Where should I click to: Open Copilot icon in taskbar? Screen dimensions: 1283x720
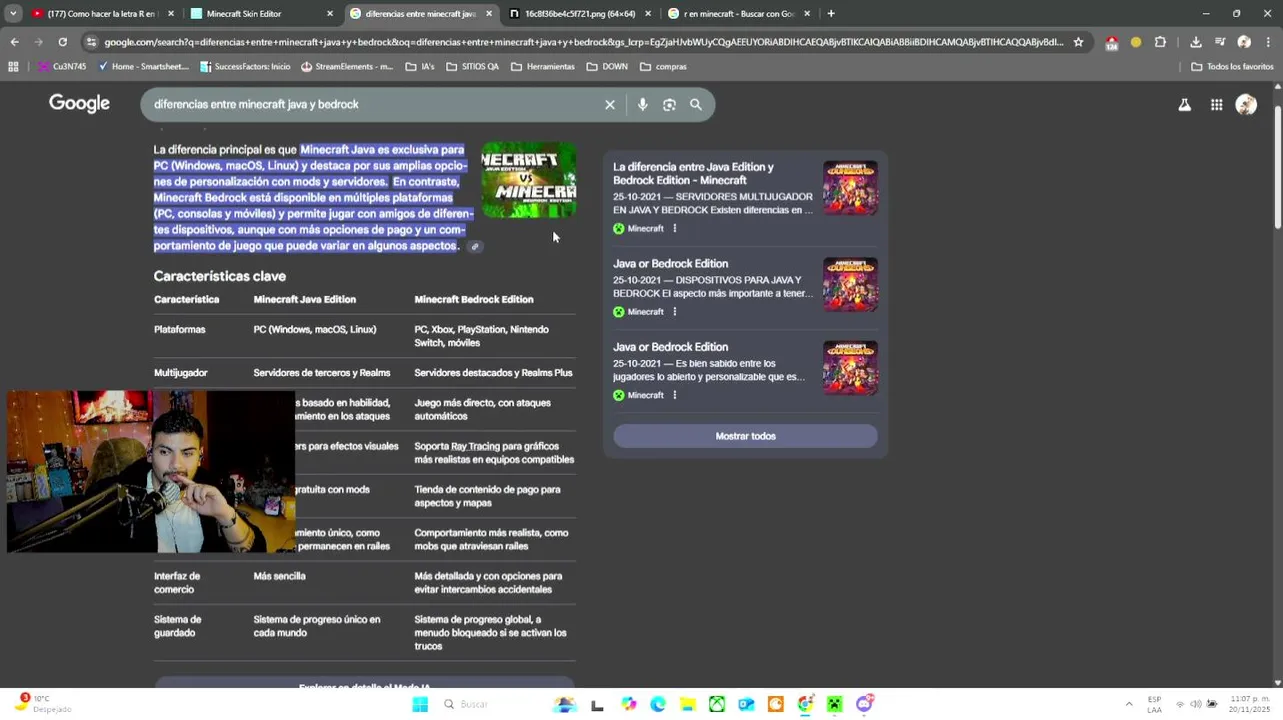point(628,704)
